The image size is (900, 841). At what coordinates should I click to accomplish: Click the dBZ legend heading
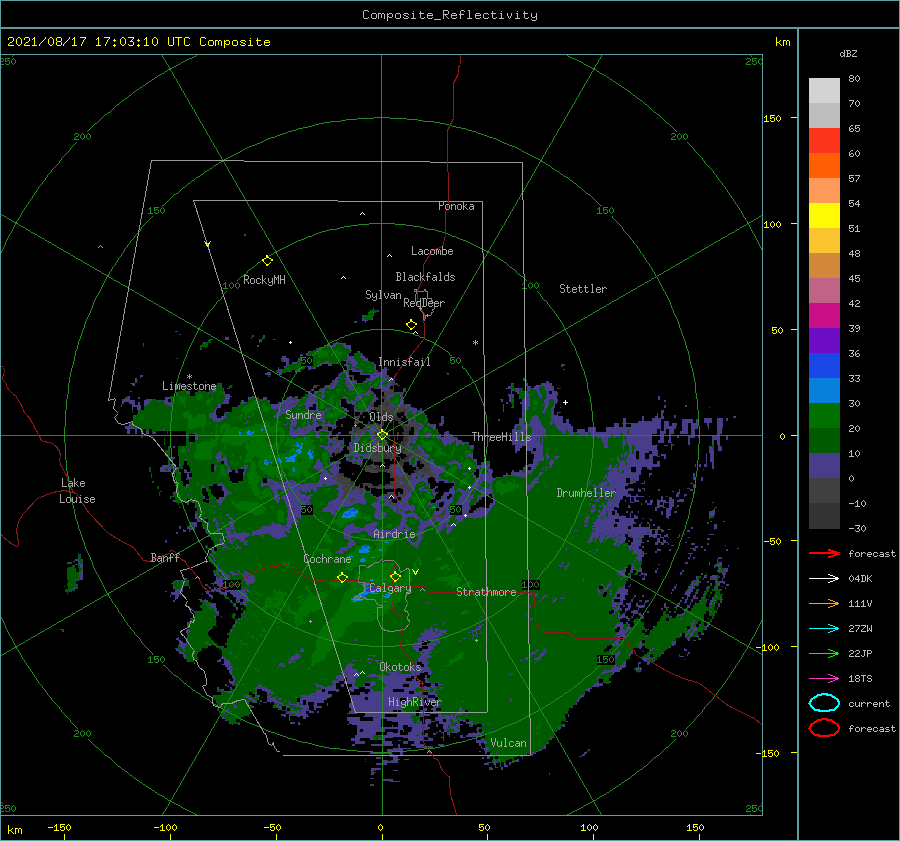click(848, 53)
